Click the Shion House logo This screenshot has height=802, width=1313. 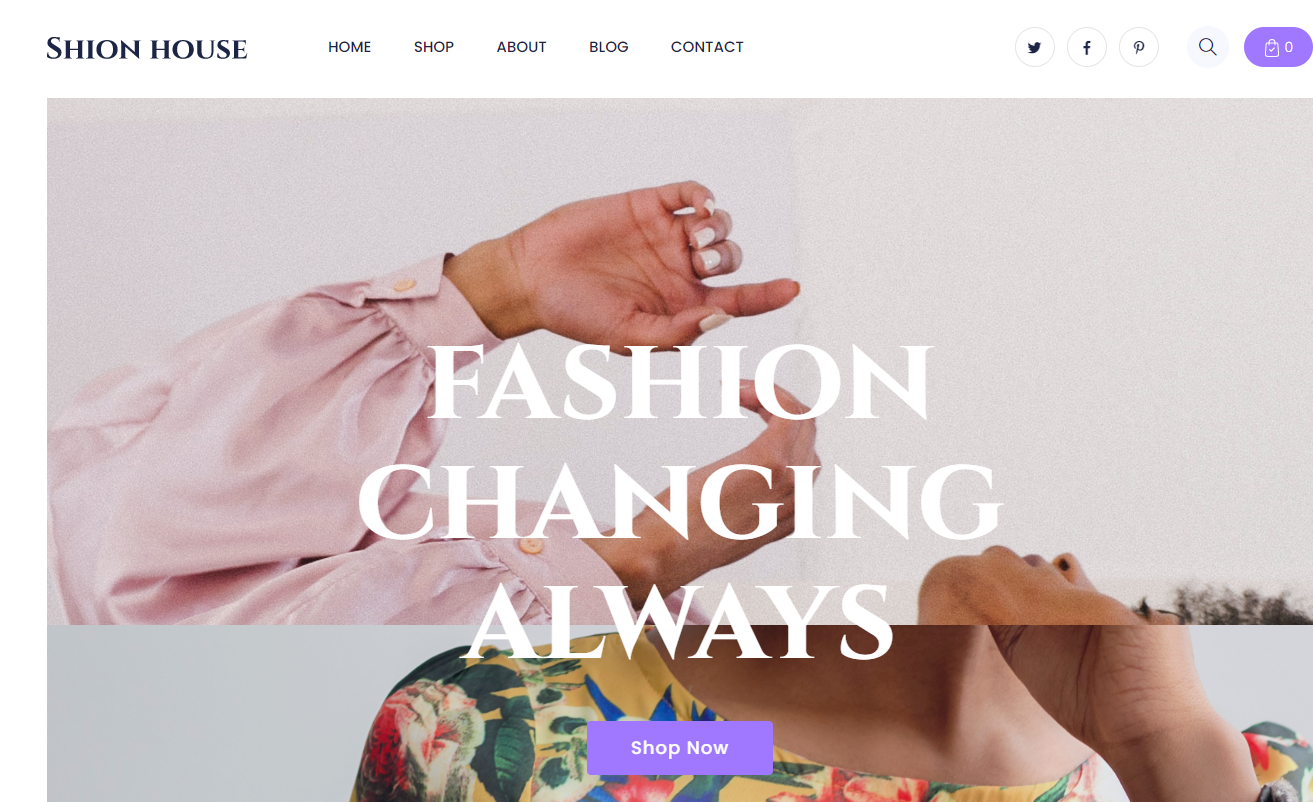click(147, 48)
